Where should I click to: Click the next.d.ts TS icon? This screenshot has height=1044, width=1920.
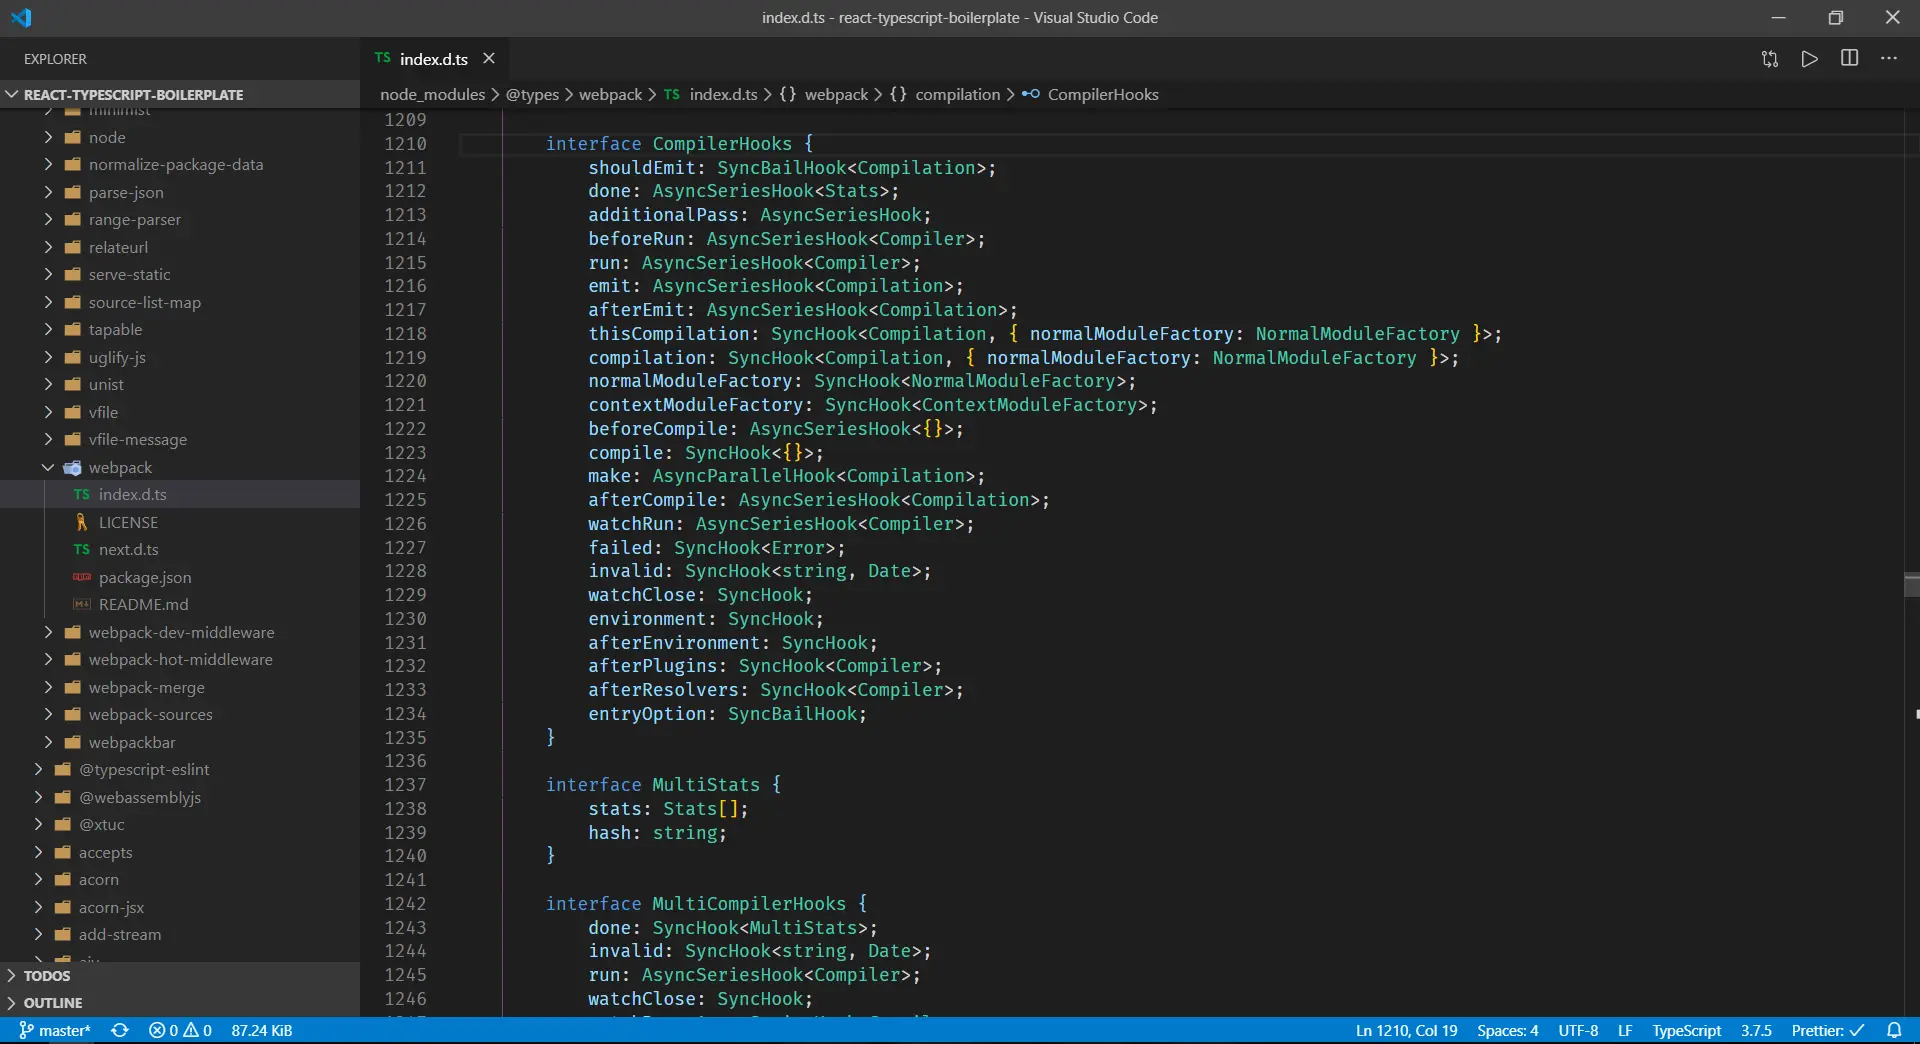pyautogui.click(x=82, y=550)
